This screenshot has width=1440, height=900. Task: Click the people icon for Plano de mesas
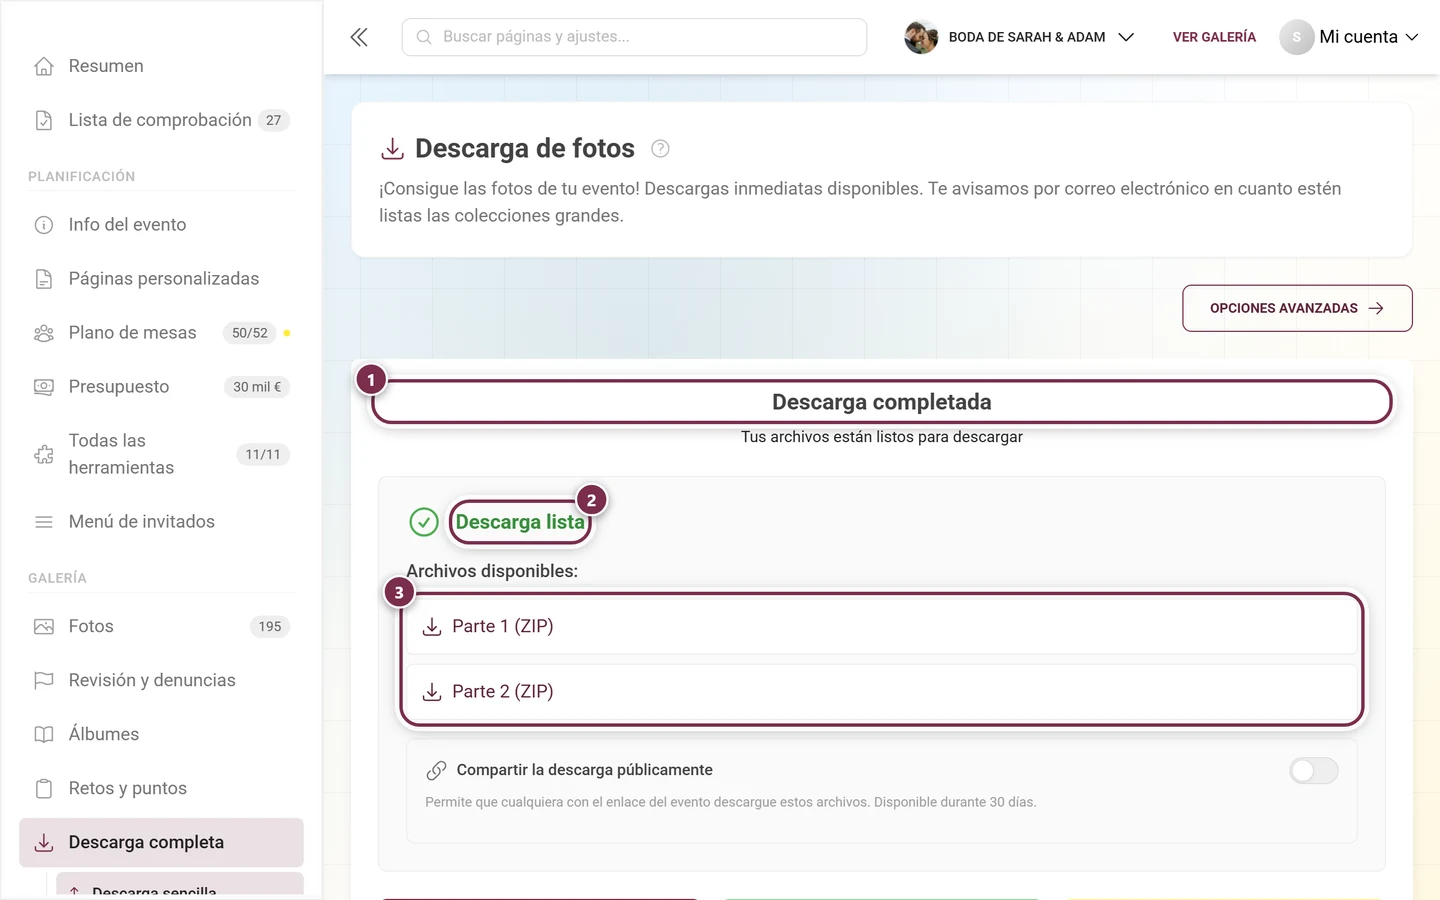click(44, 333)
